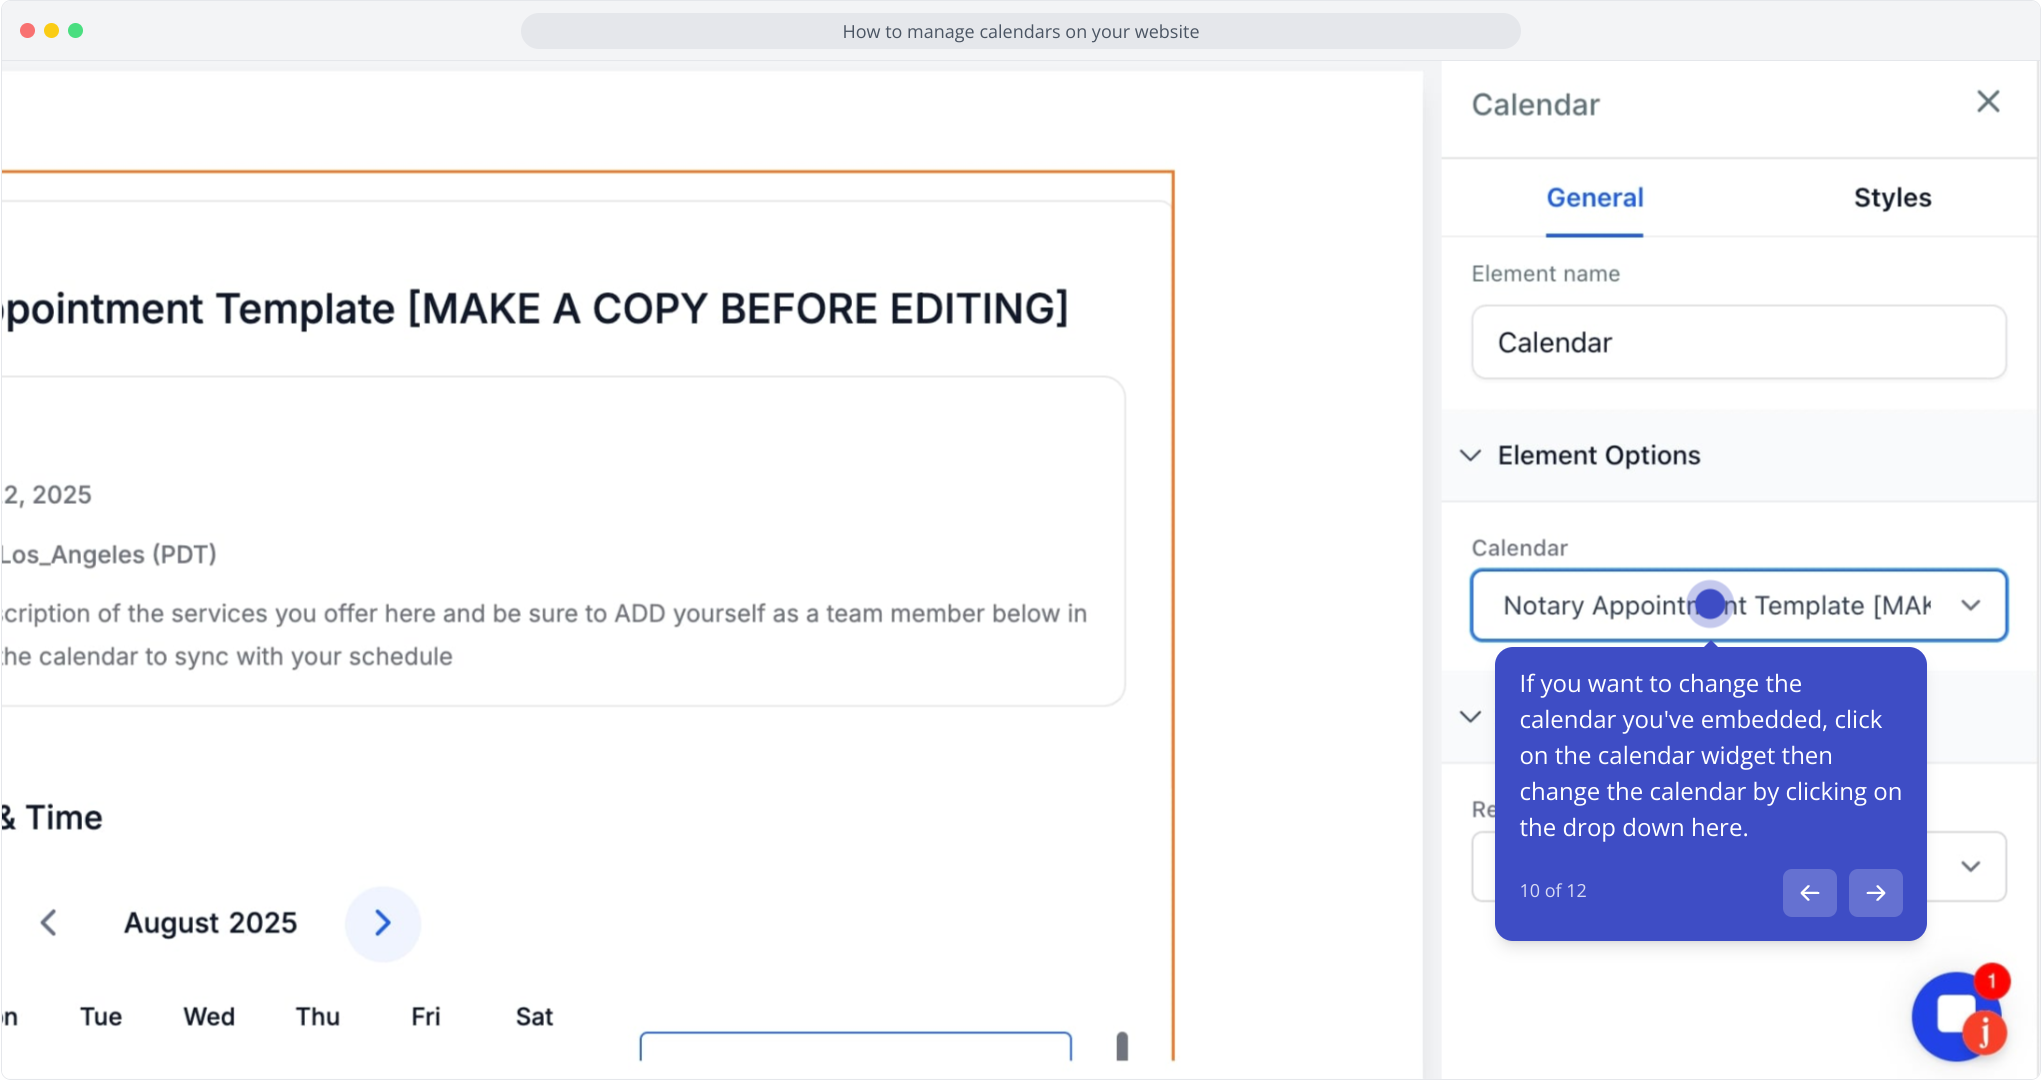Click the calendar dropdown arrow chevron

coord(1970,605)
